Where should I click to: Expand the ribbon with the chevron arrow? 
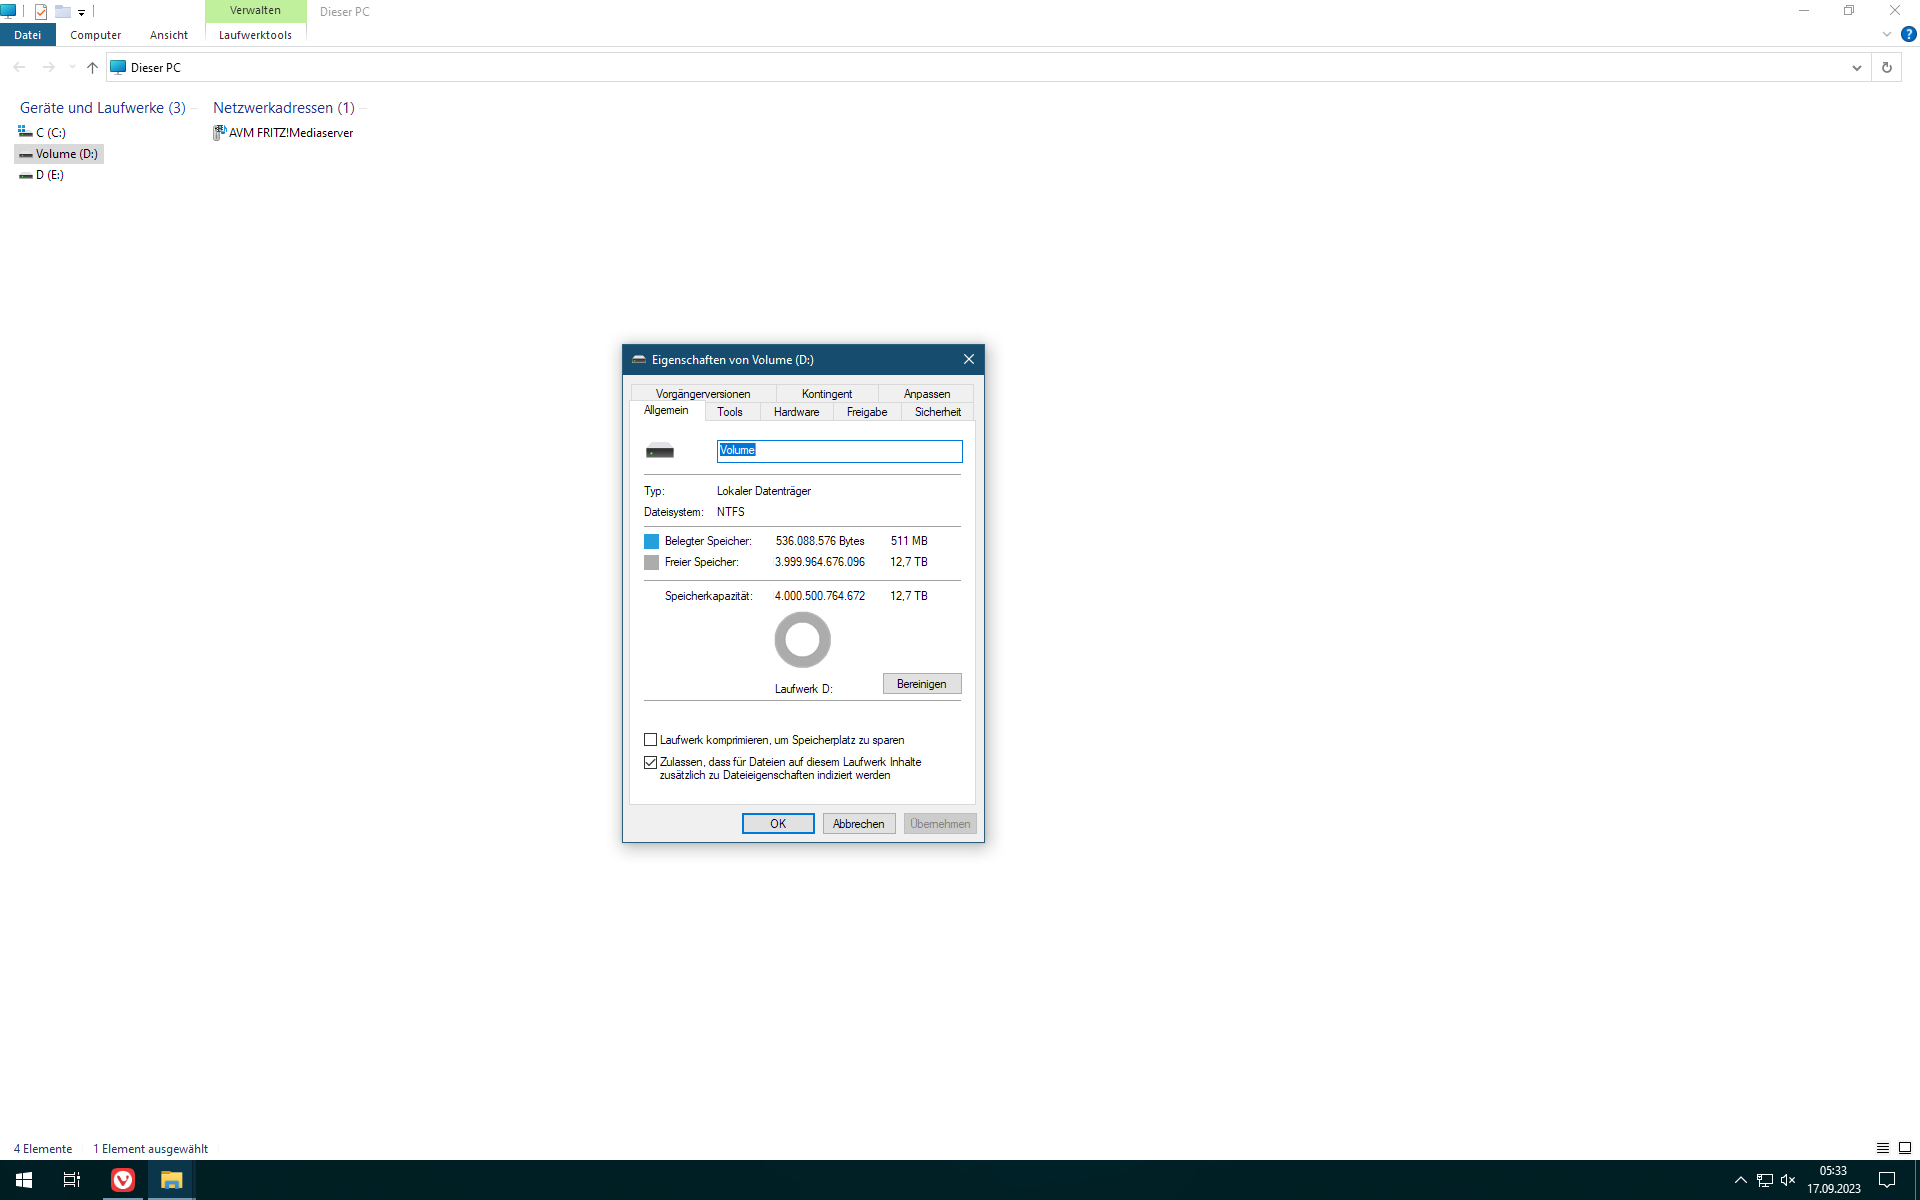point(1886,34)
